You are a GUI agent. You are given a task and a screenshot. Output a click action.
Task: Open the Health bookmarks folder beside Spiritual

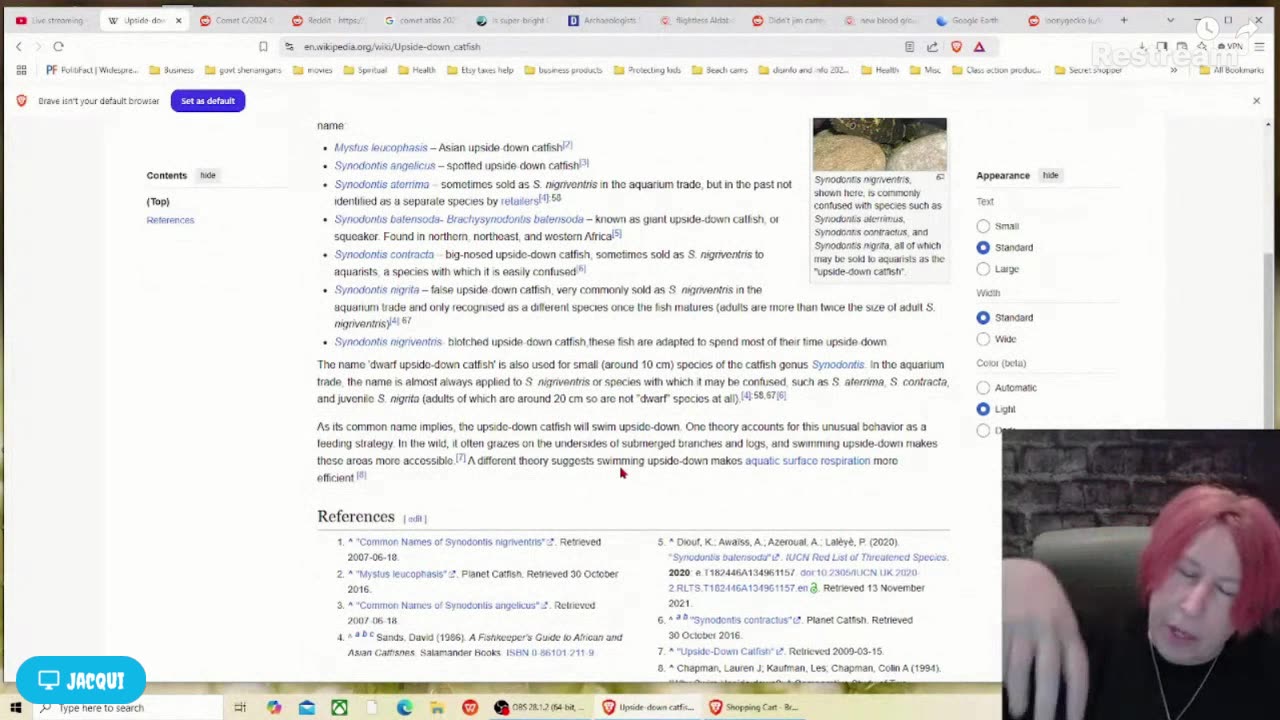pyautogui.click(x=416, y=70)
